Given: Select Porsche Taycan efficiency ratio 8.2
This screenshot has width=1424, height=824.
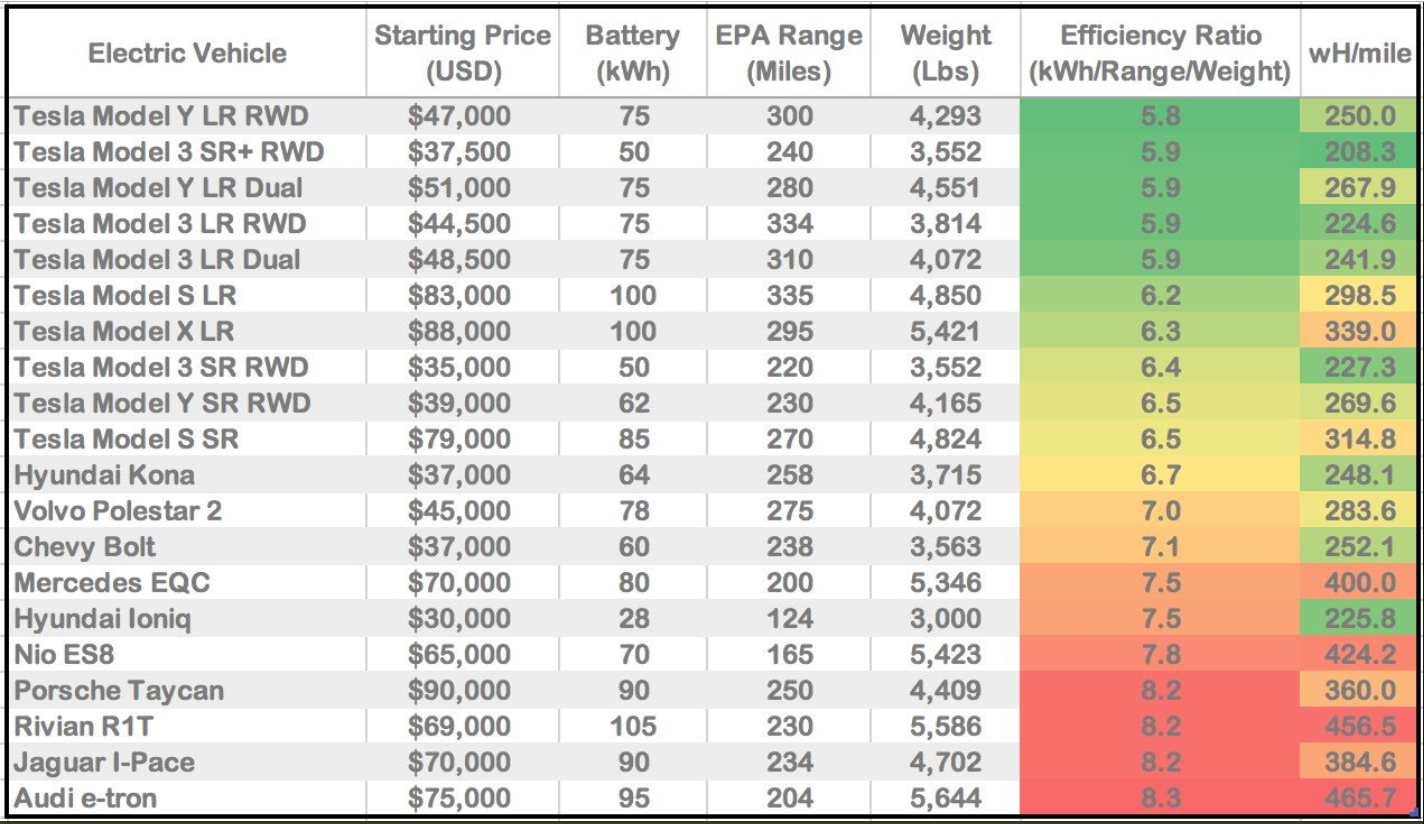Looking at the screenshot, I should click(1160, 690).
